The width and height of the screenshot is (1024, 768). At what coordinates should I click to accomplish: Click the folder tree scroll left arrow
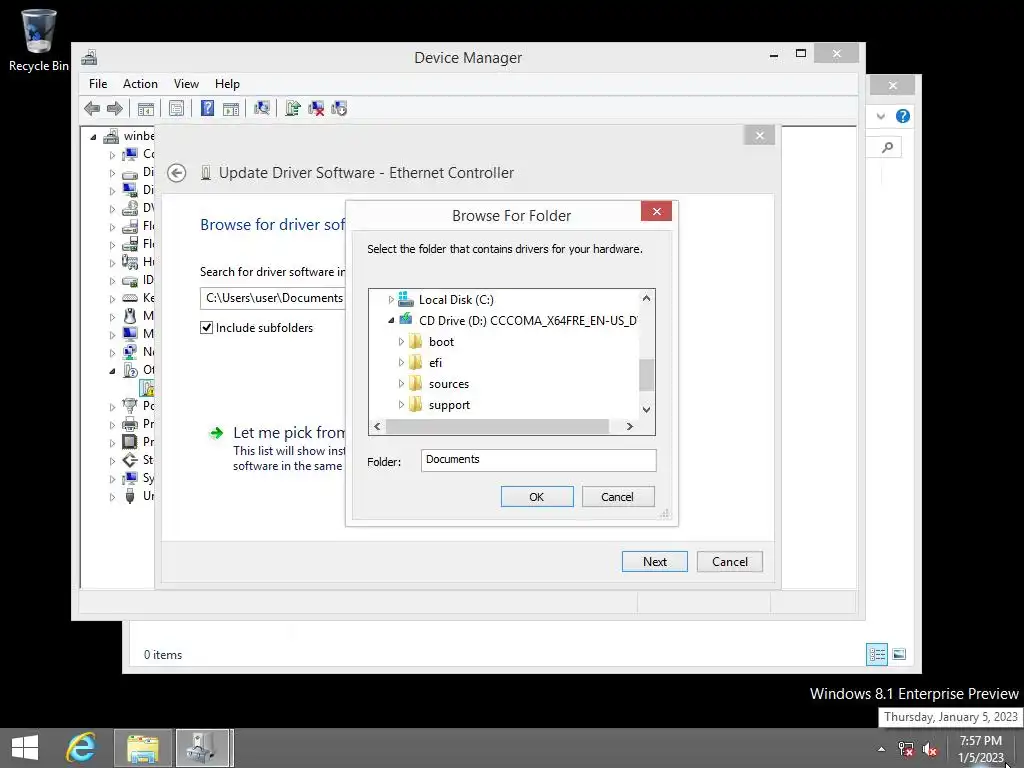click(x=377, y=426)
